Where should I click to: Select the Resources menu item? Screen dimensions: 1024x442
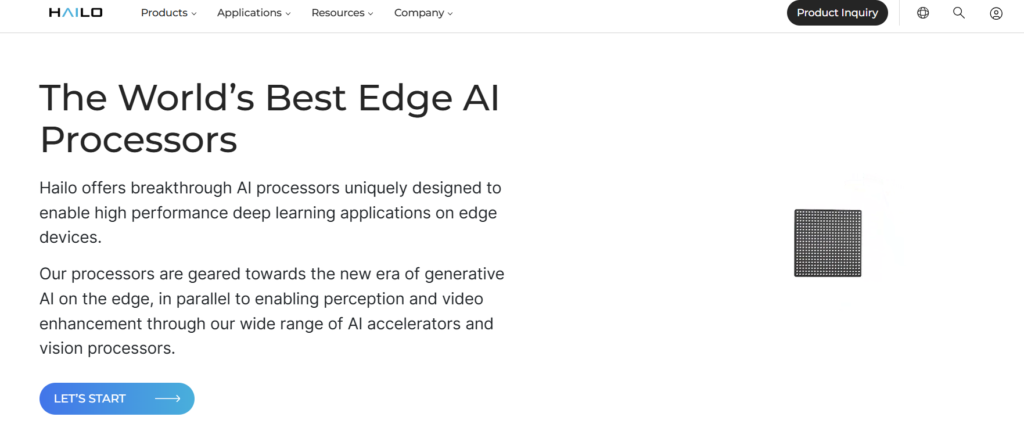point(336,13)
